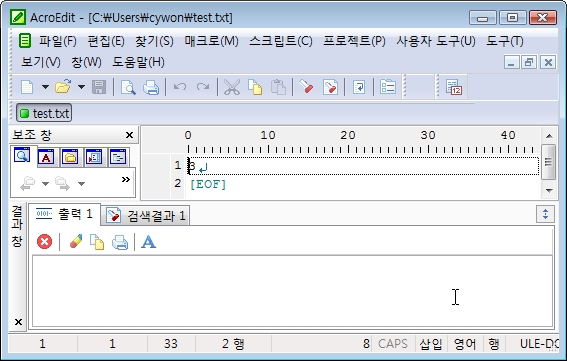Open the 프로젝트(P) menu
567x361 pixels.
(x=354, y=41)
